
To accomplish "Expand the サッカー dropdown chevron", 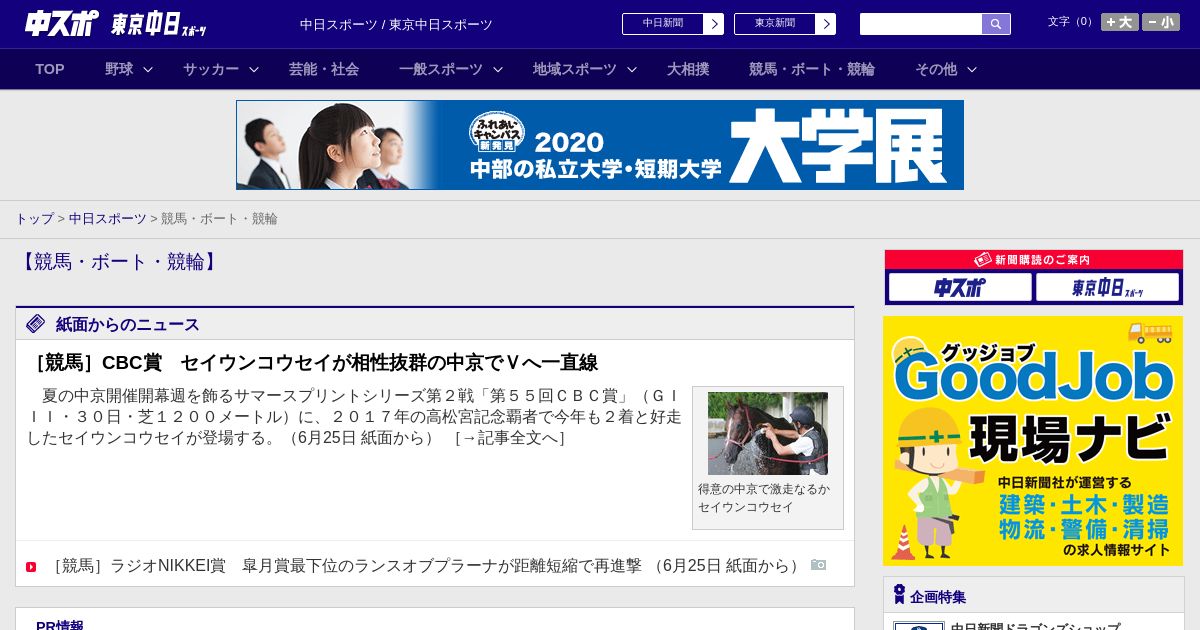I will [254, 70].
